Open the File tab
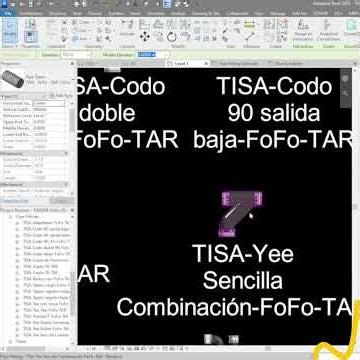 tap(7, 13)
